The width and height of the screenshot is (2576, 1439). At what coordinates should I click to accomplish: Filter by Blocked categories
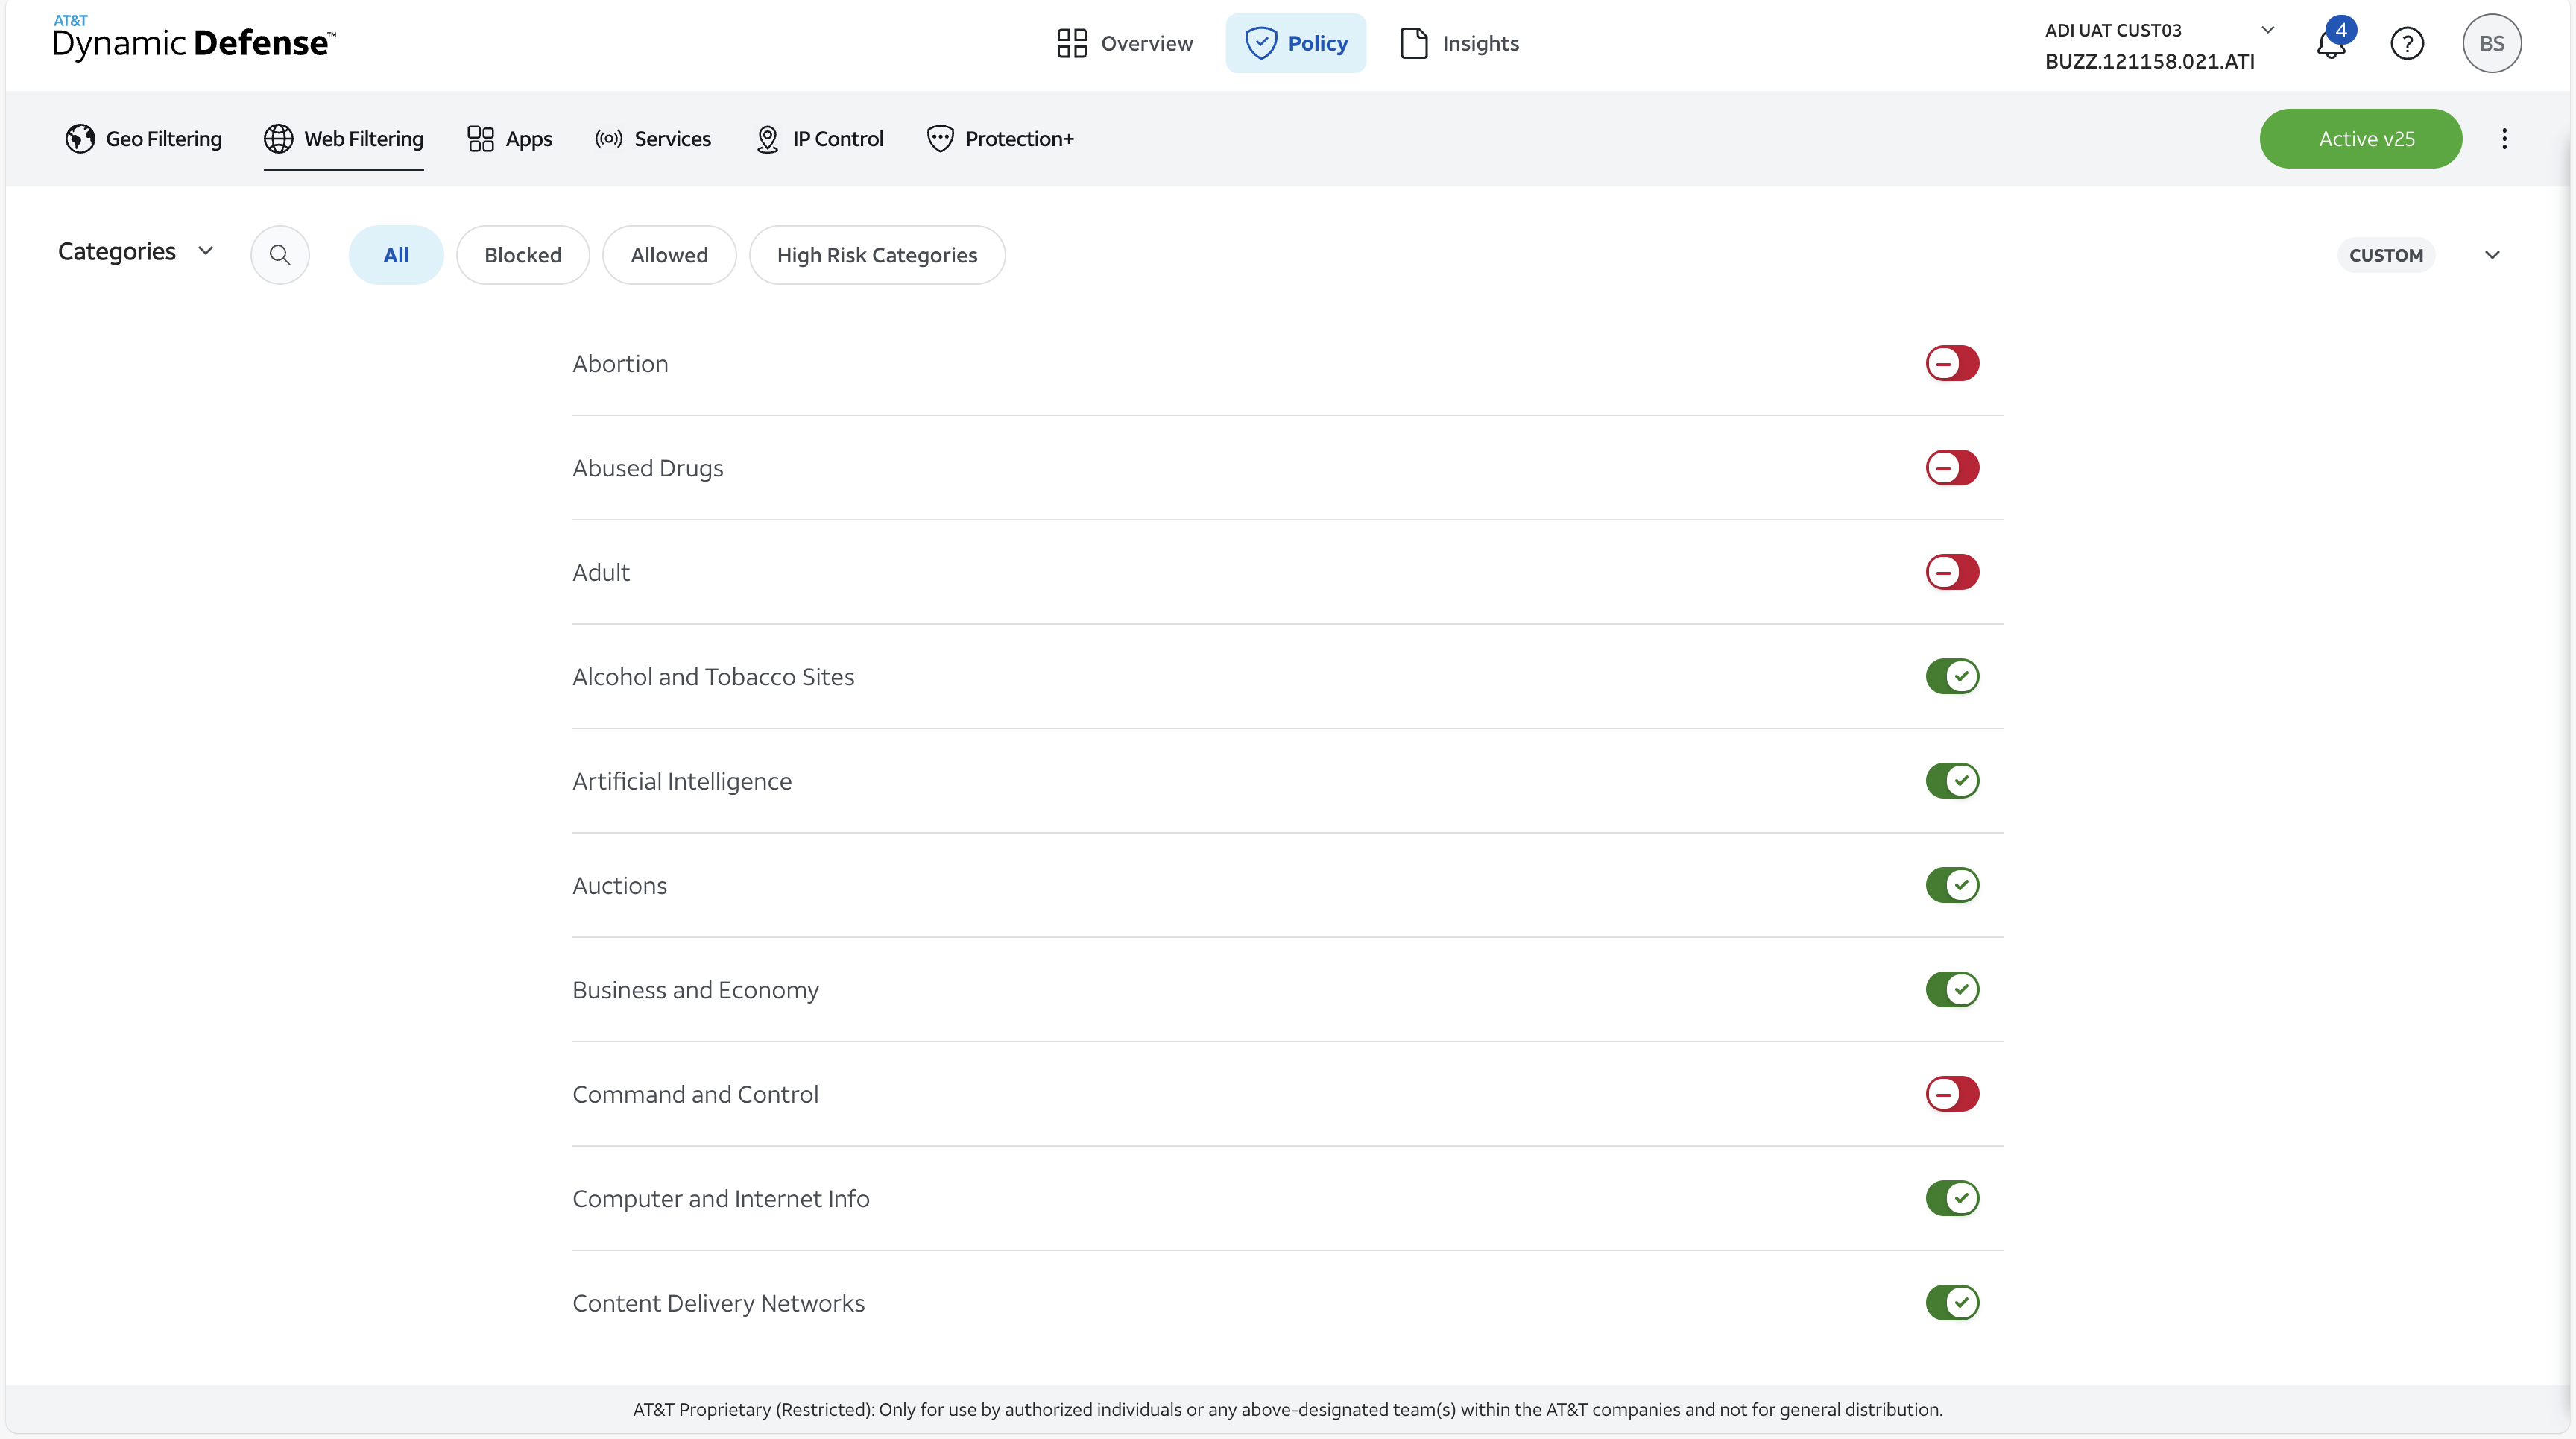point(522,255)
